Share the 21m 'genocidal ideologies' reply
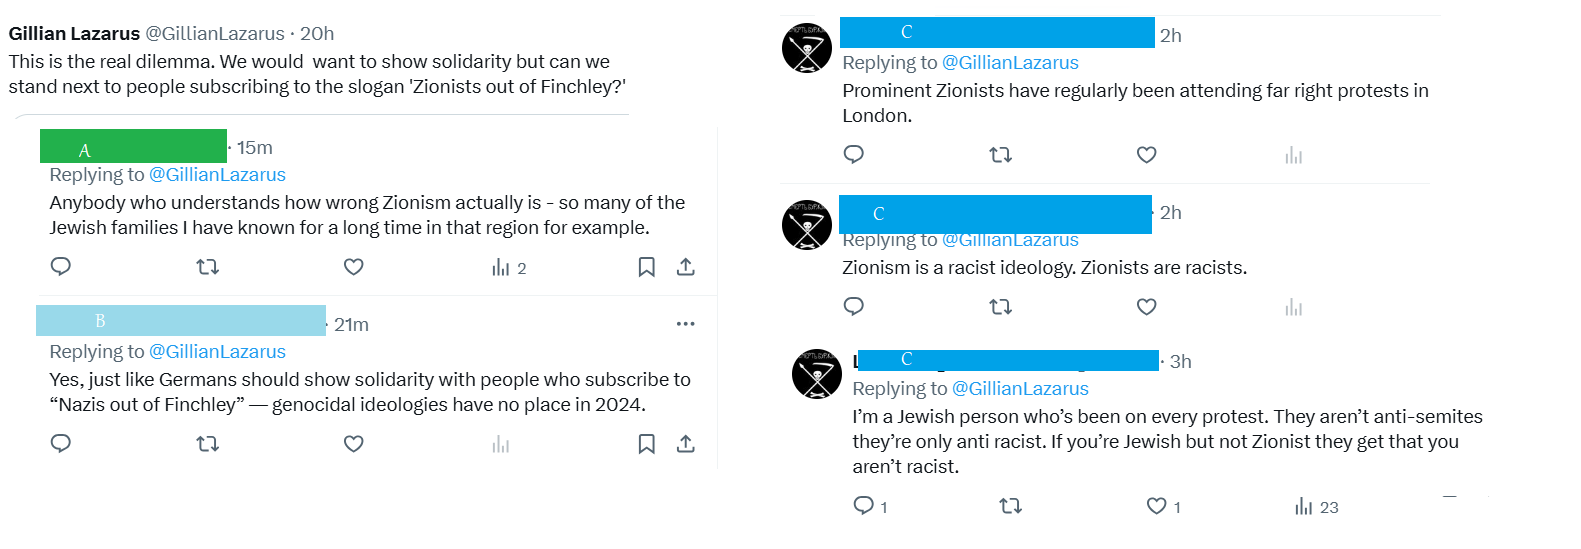 pos(686,444)
